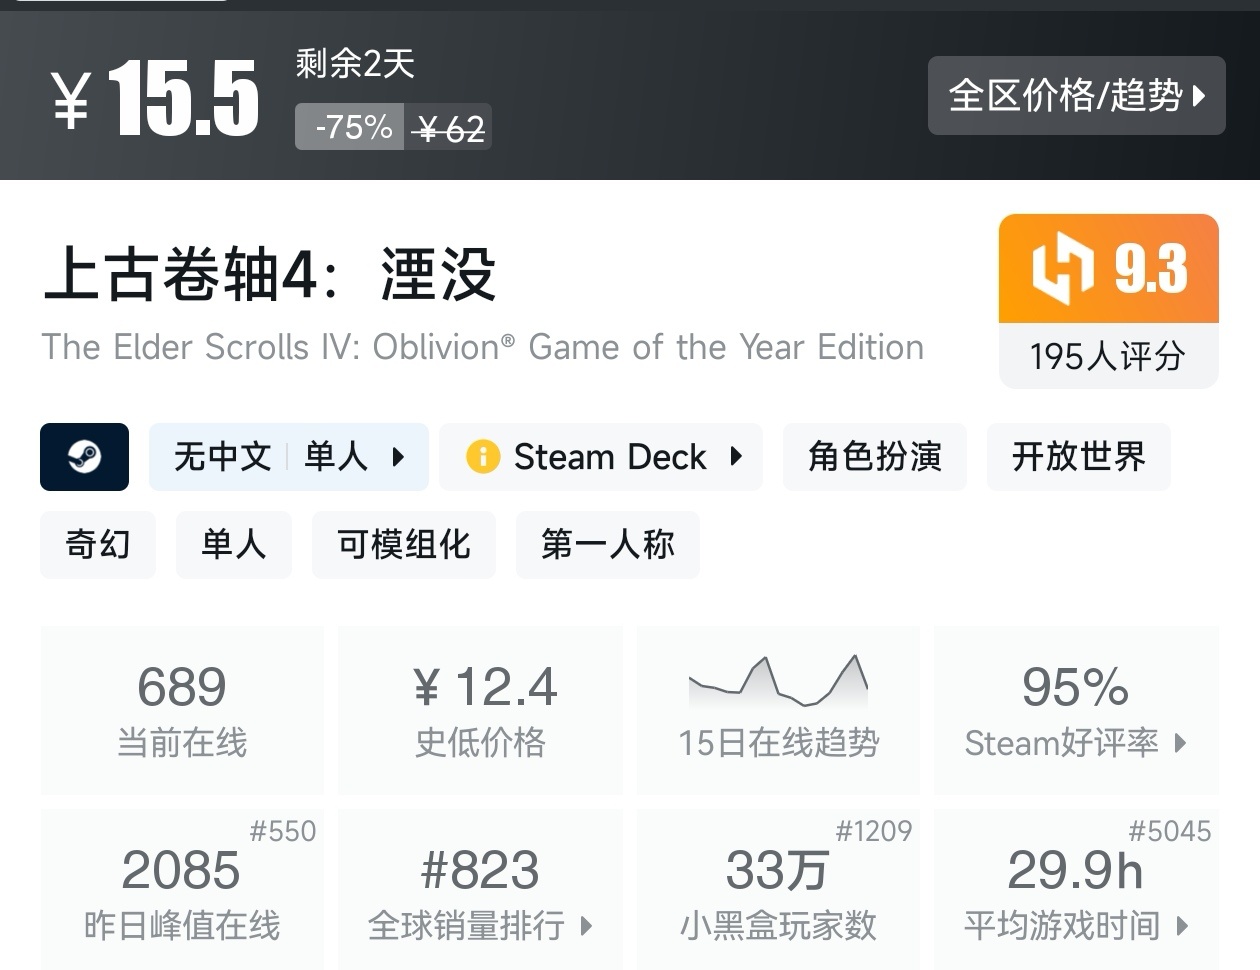The height and width of the screenshot is (970, 1260).
Task: Expand 平均游戏时间 29.9h details
Action: (1076, 890)
